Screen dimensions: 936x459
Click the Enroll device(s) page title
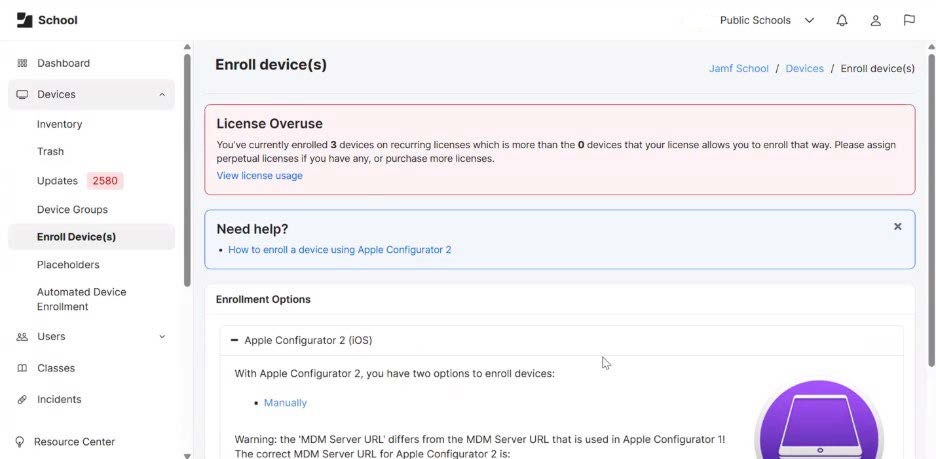[271, 64]
